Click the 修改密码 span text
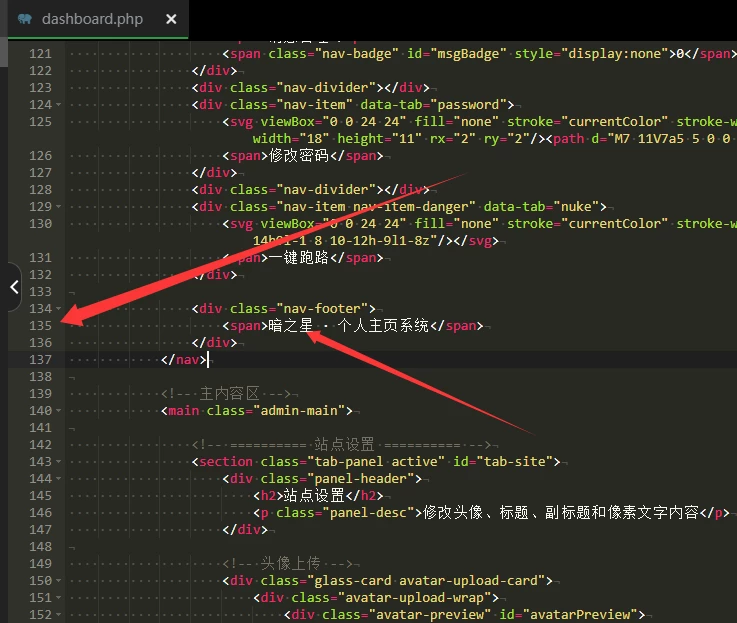This screenshot has width=737, height=623. 300,156
